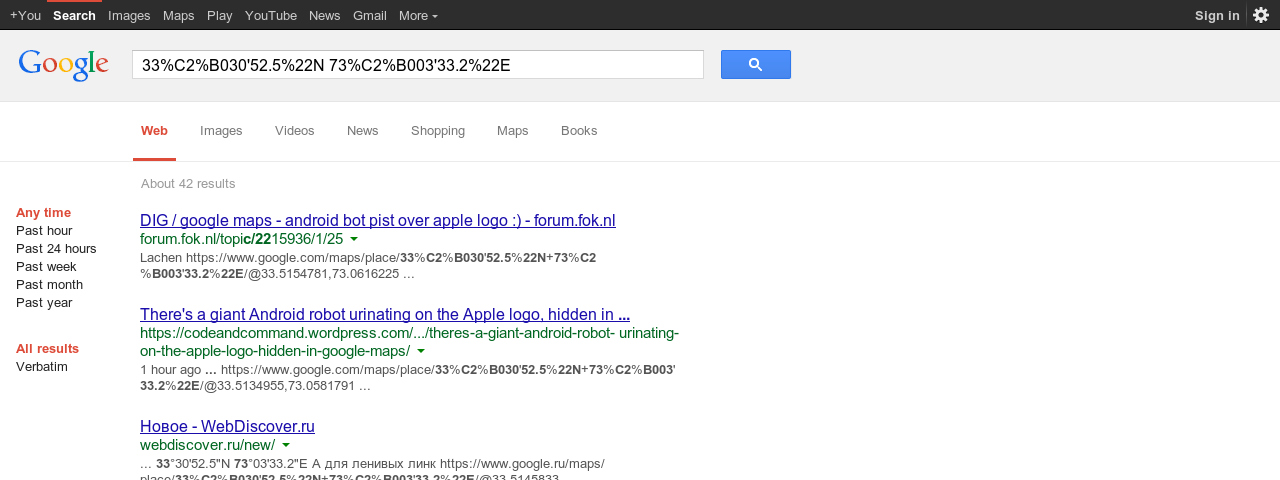
Task: Click the codeandcommand.wordpress.com green URL
Action: [x=409, y=342]
